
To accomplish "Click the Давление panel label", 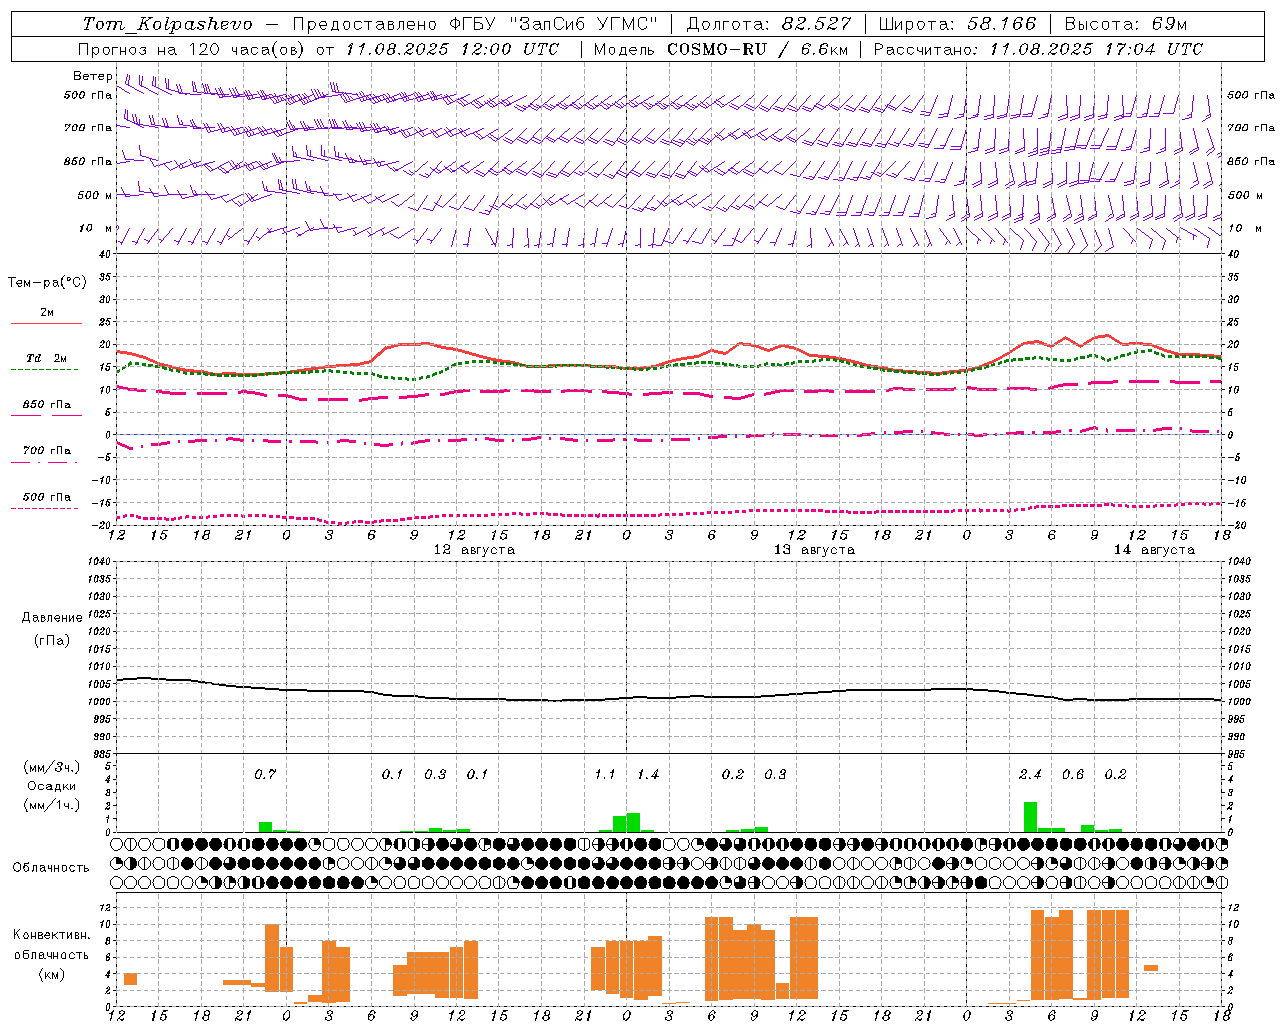I will pos(51,618).
